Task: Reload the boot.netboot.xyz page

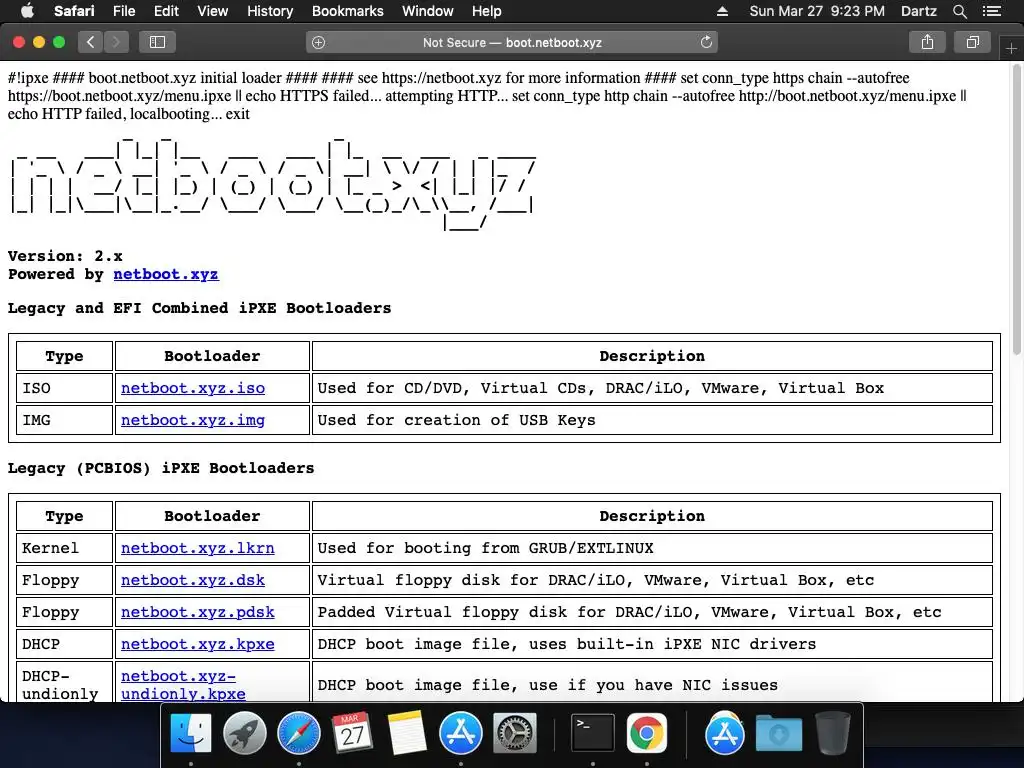Action: pyautogui.click(x=706, y=42)
